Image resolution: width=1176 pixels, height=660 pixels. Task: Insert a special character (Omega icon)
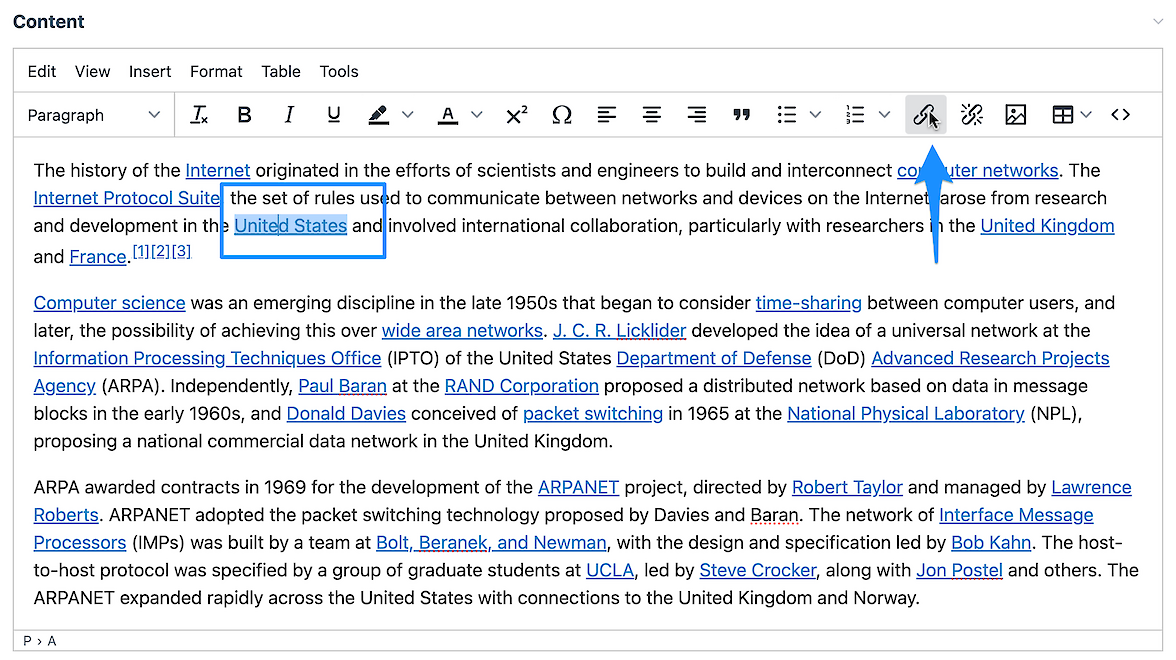(562, 115)
